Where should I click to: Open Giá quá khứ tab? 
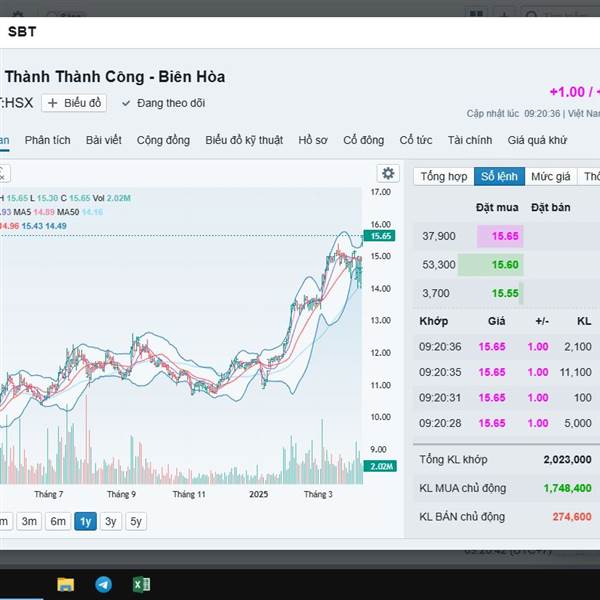(537, 140)
